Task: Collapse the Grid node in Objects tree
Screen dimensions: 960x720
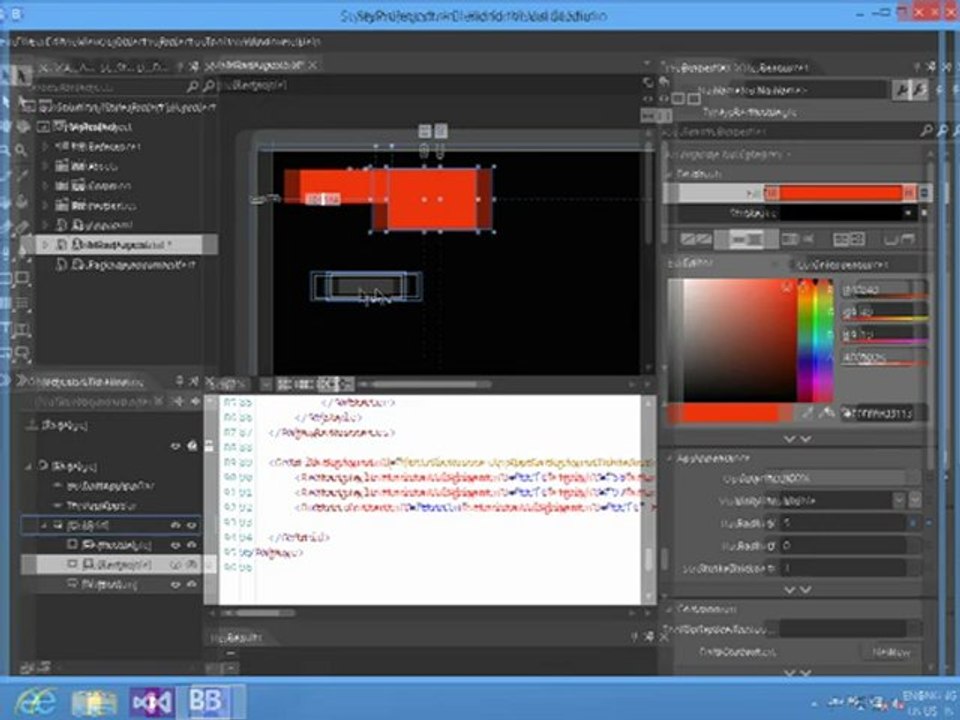Action: coord(44,525)
